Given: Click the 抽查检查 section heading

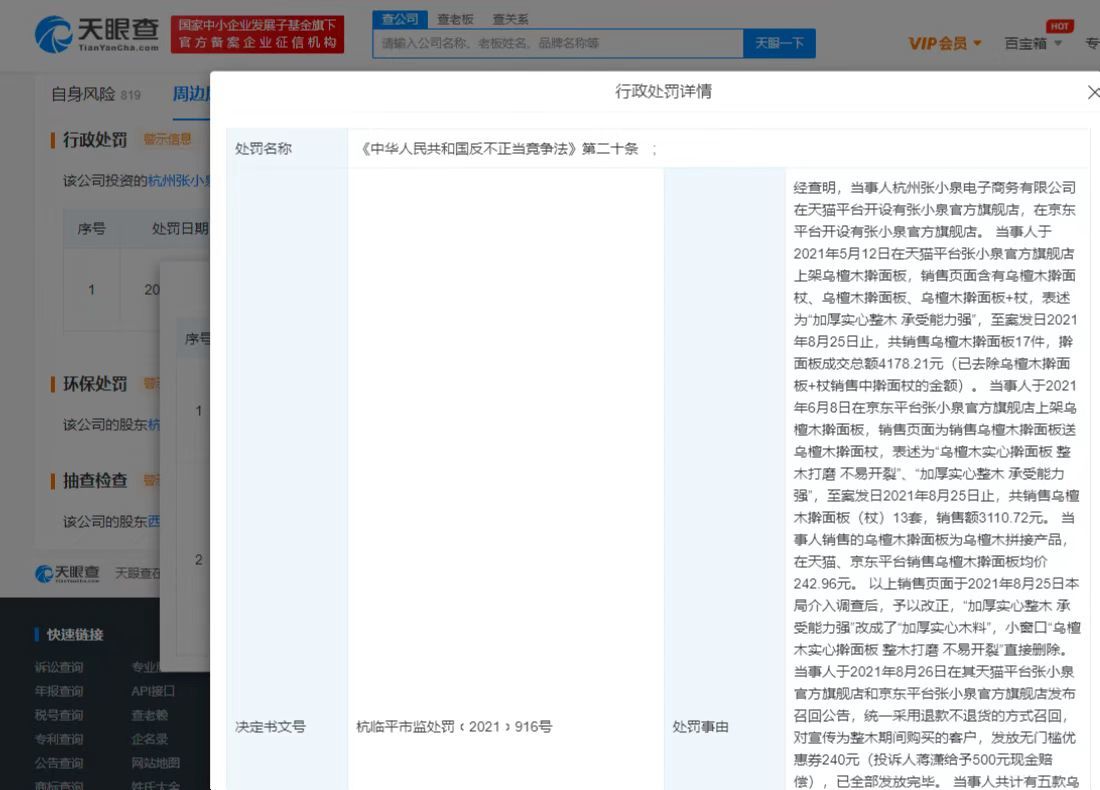Looking at the screenshot, I should click(95, 481).
